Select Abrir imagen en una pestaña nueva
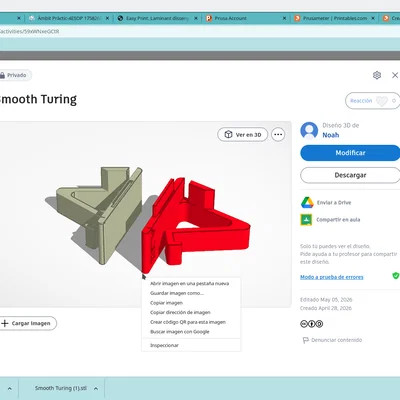 pyautogui.click(x=191, y=284)
